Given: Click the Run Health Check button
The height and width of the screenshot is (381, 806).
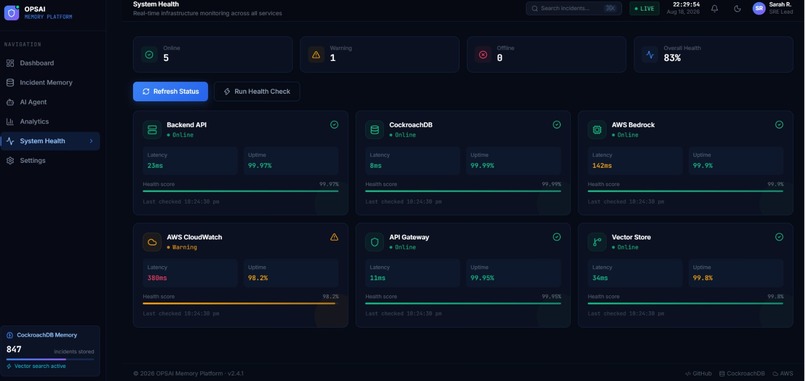Looking at the screenshot, I should 257,91.
